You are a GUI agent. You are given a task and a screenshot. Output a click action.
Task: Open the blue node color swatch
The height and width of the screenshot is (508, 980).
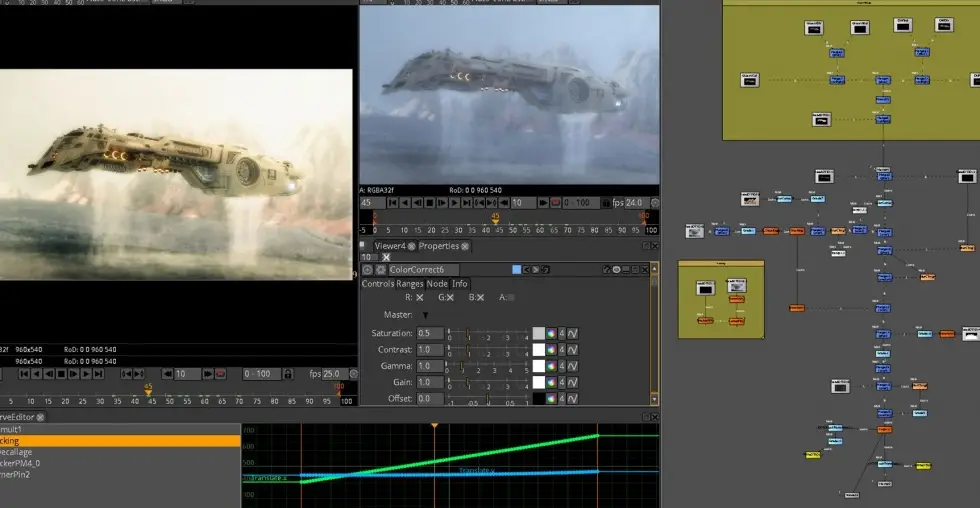[x=516, y=270]
